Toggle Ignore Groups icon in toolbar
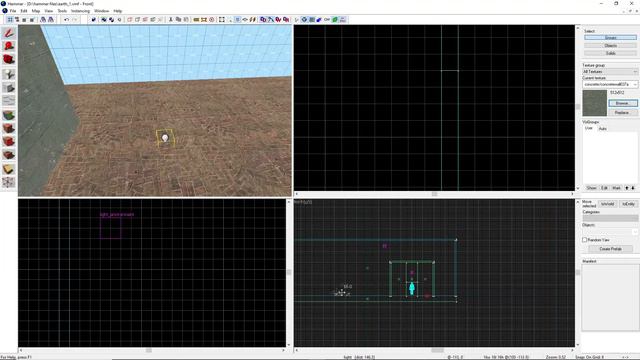Viewport: 640px width, 360px height. click(x=119, y=20)
